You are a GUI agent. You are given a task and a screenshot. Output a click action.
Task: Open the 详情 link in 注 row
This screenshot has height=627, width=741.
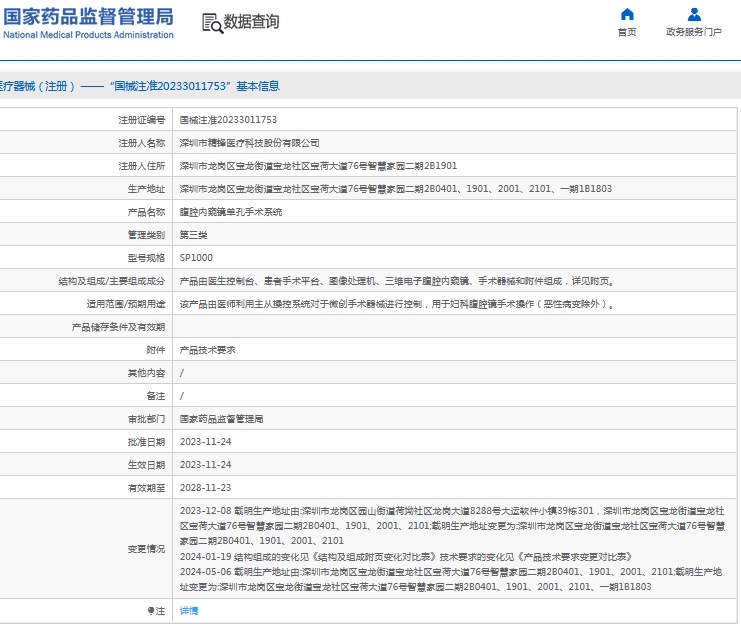pyautogui.click(x=189, y=611)
